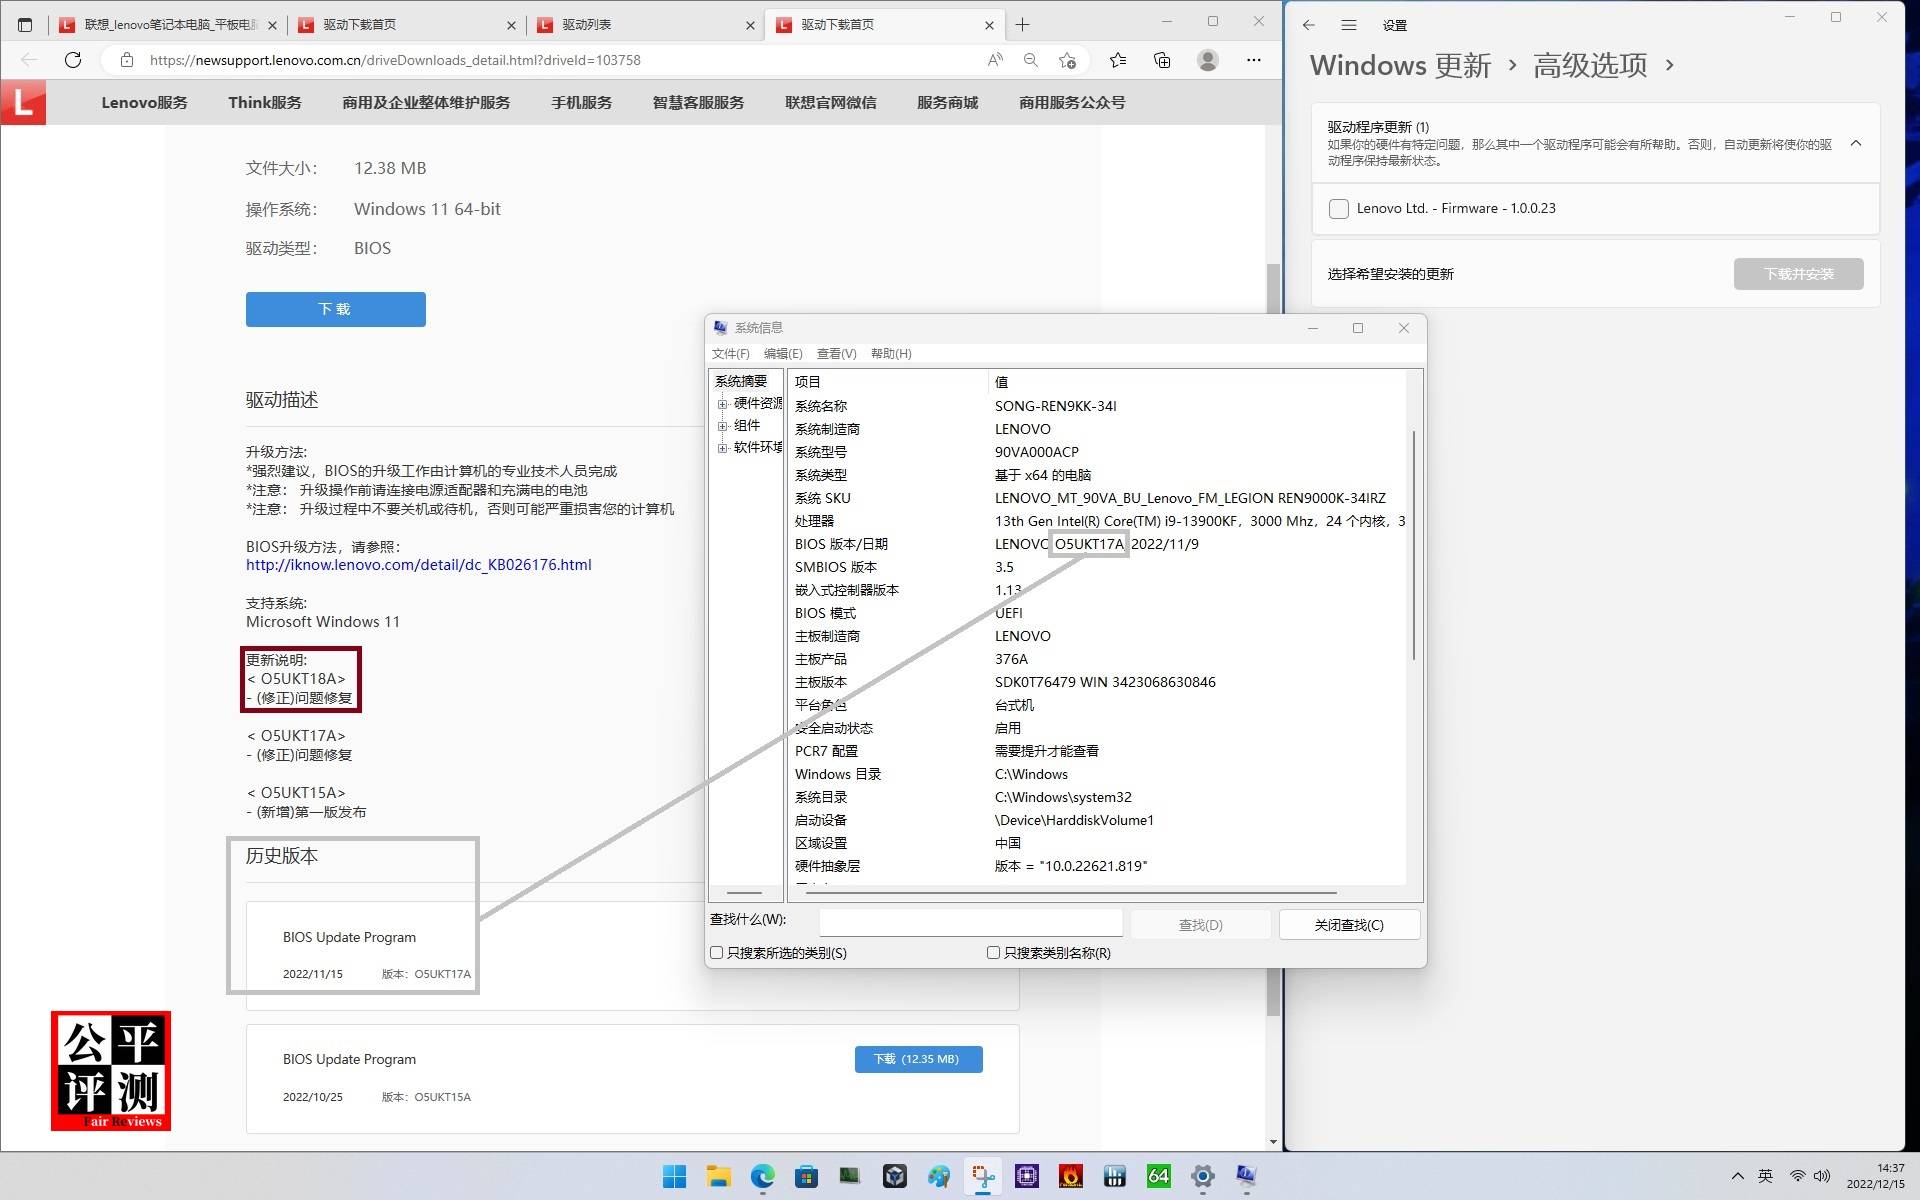Click the Settings hamburger navigation icon
1920x1200 pixels.
point(1348,25)
